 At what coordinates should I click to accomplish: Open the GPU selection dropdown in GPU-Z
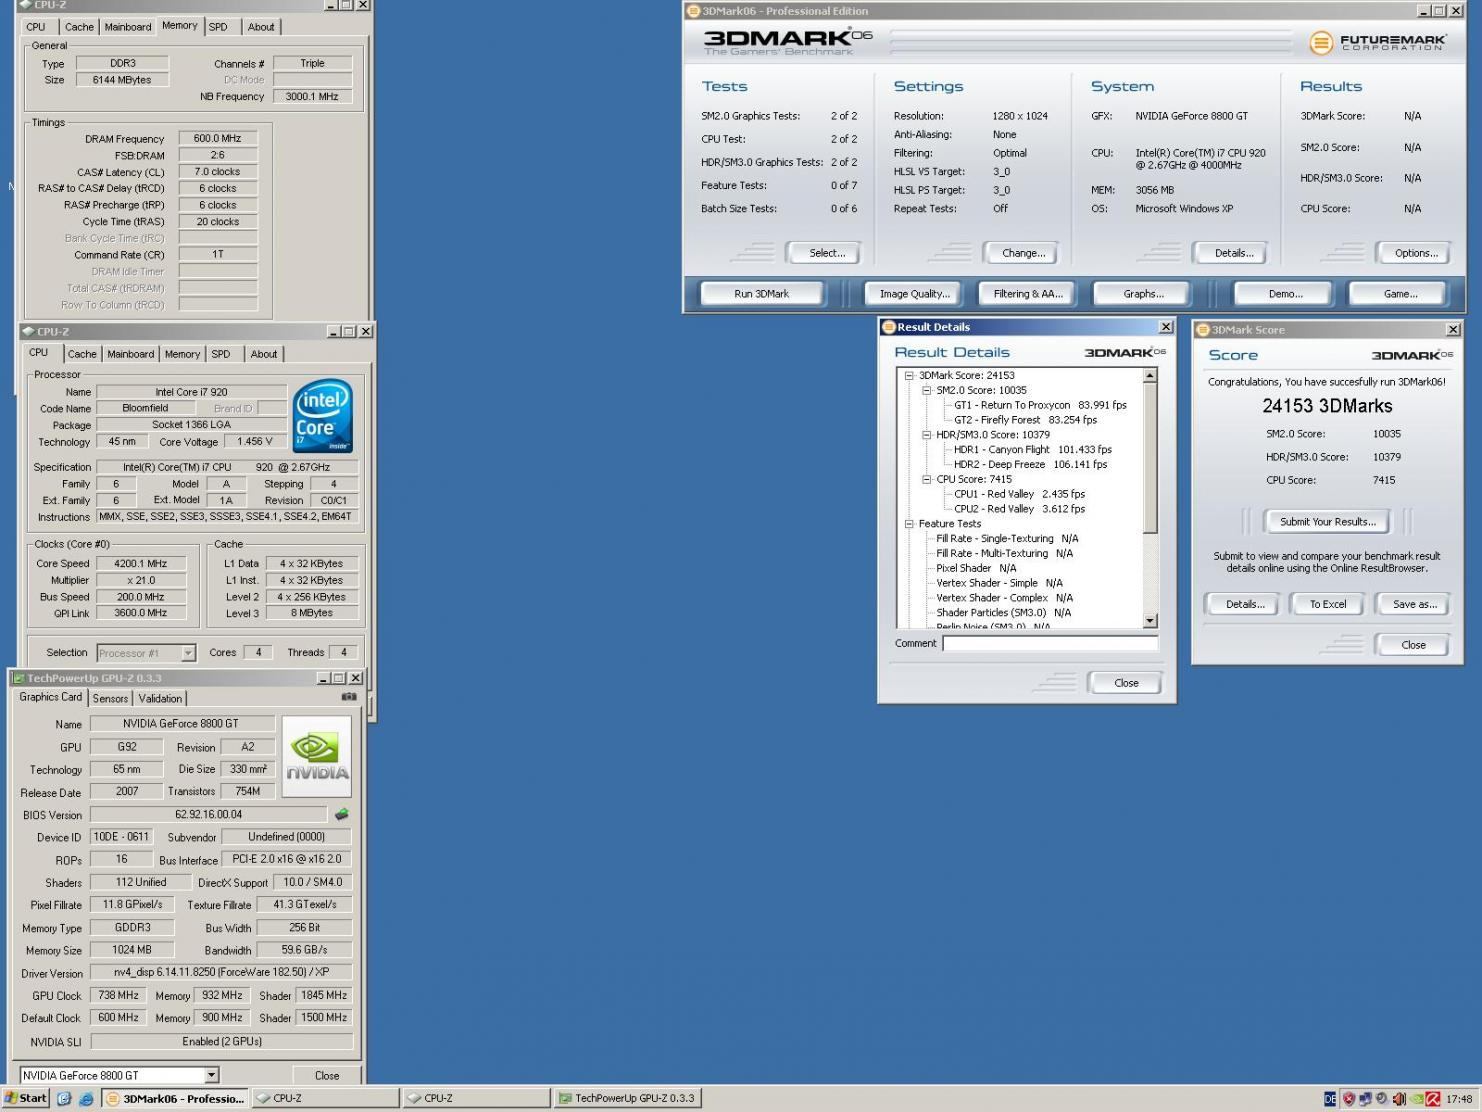click(211, 1075)
